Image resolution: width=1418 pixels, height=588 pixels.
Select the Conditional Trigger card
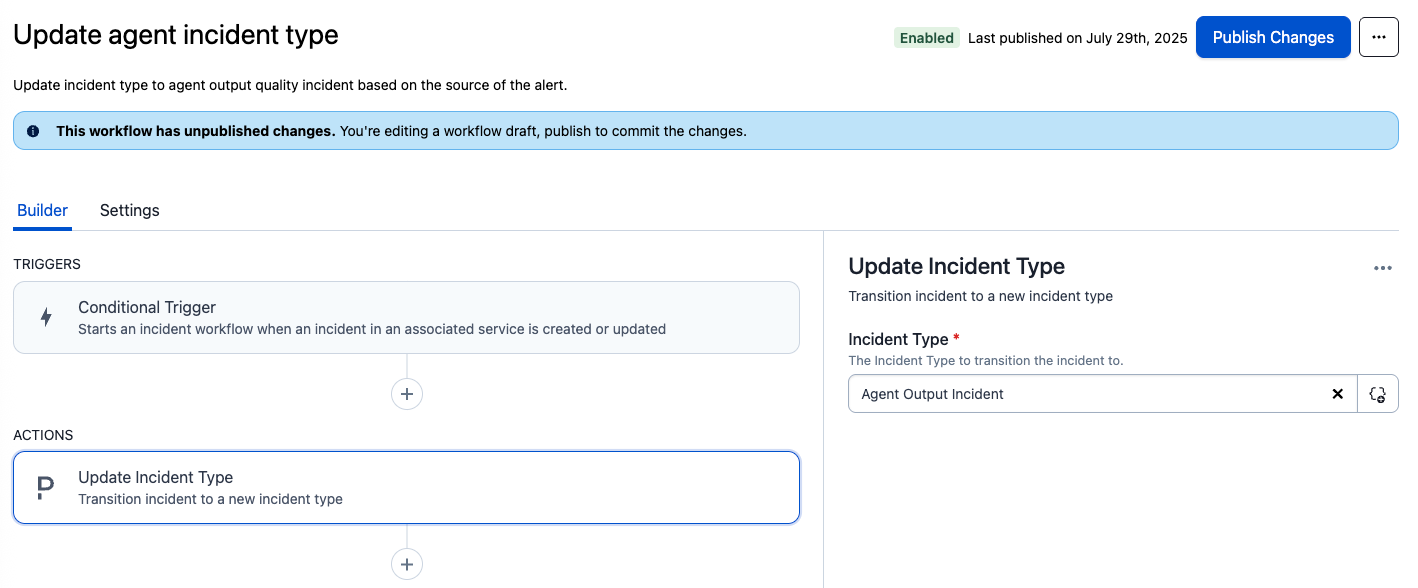click(406, 316)
